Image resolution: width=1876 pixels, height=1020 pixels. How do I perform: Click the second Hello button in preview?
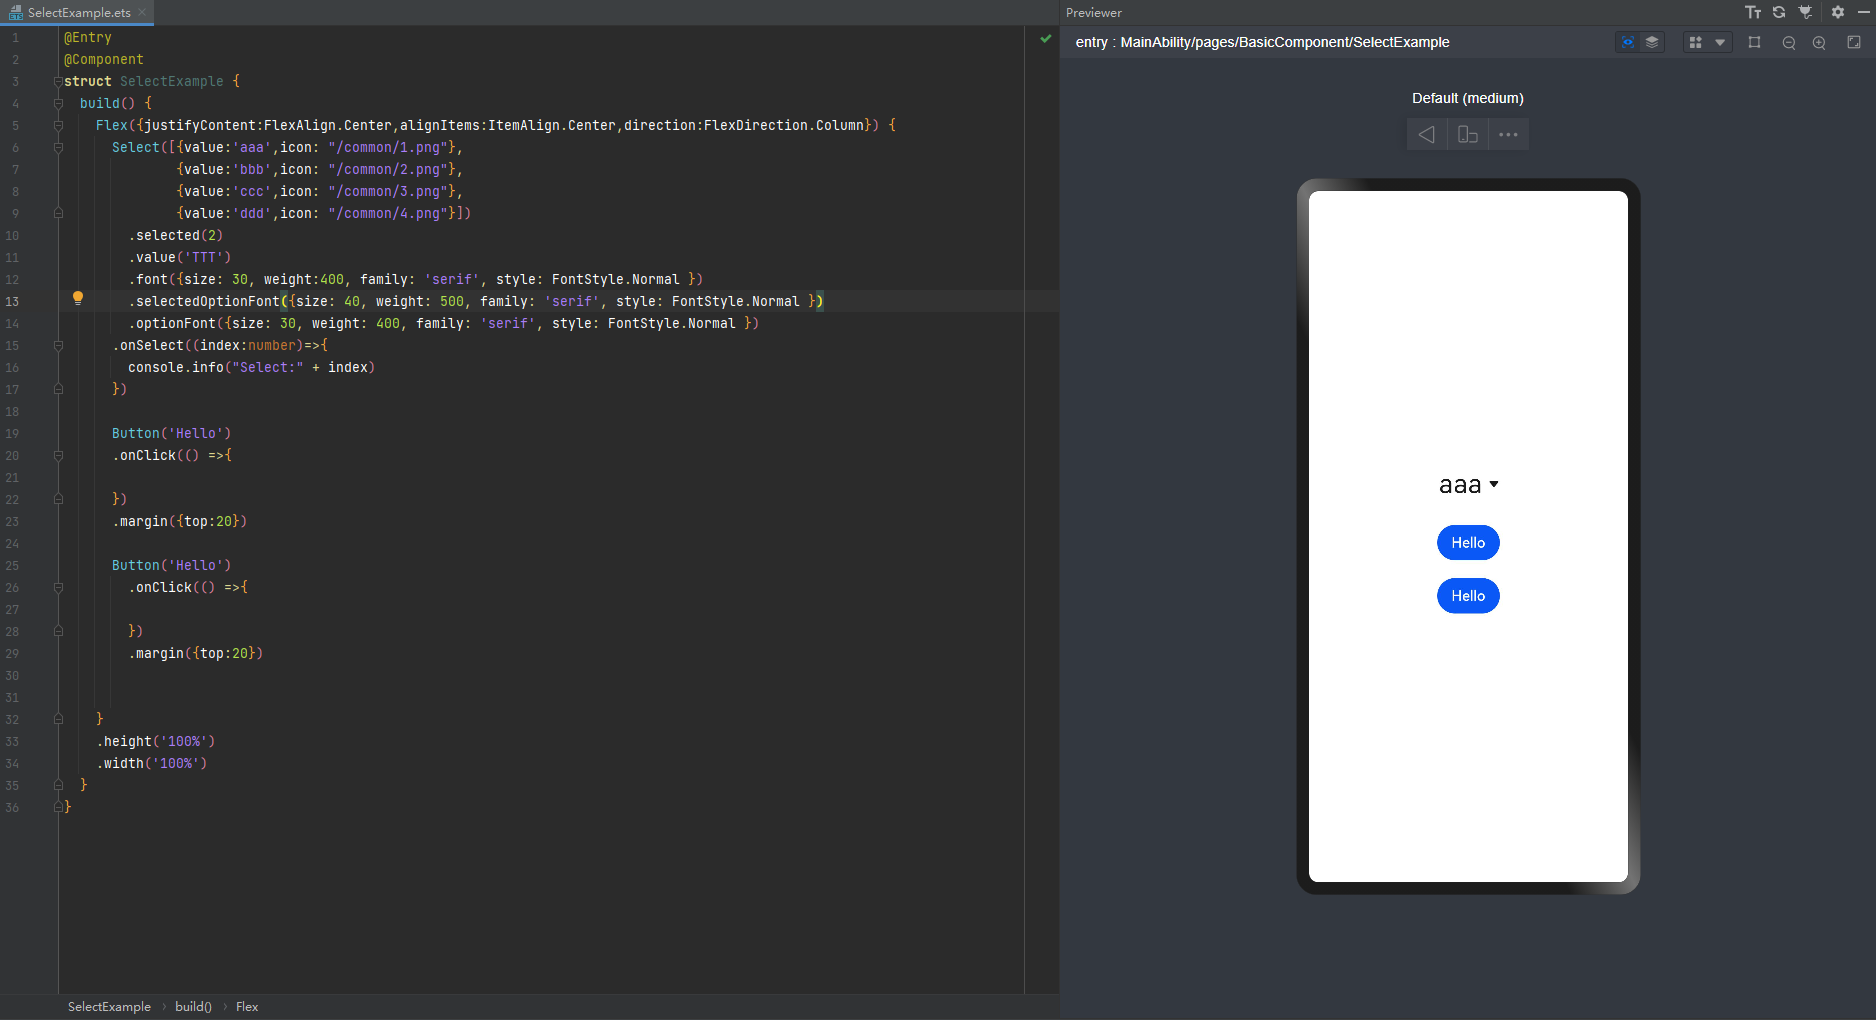point(1468,596)
